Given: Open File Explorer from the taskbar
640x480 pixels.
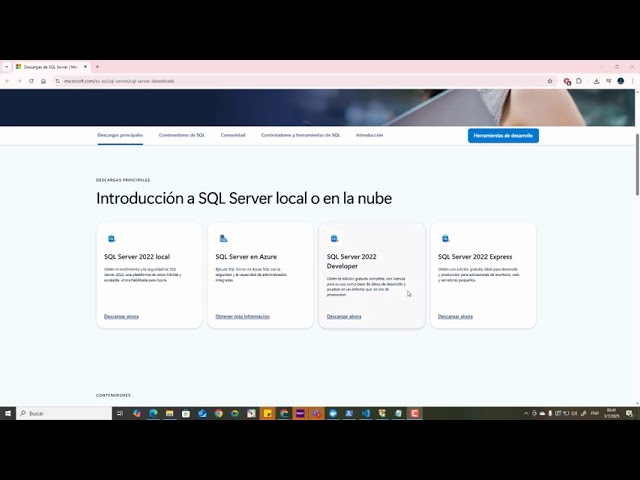Looking at the screenshot, I should 169,413.
